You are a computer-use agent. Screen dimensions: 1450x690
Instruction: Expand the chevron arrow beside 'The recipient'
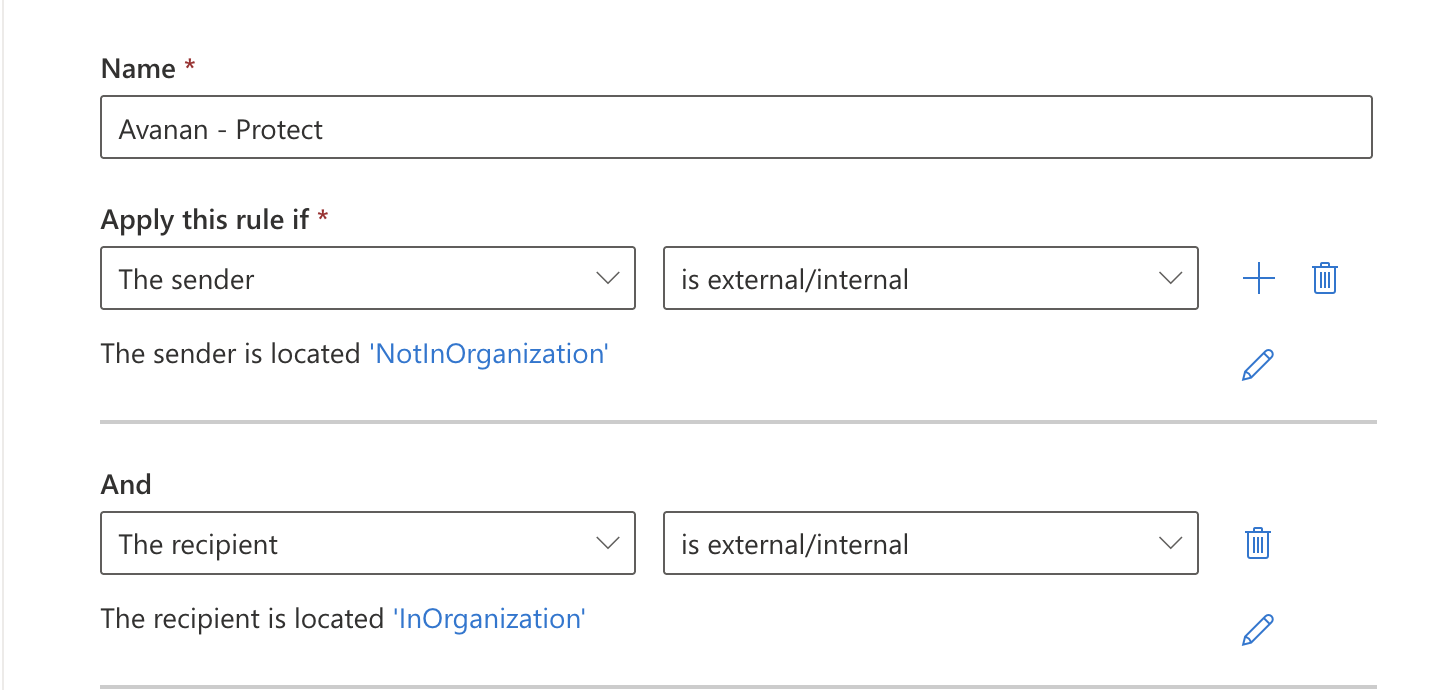coord(607,544)
